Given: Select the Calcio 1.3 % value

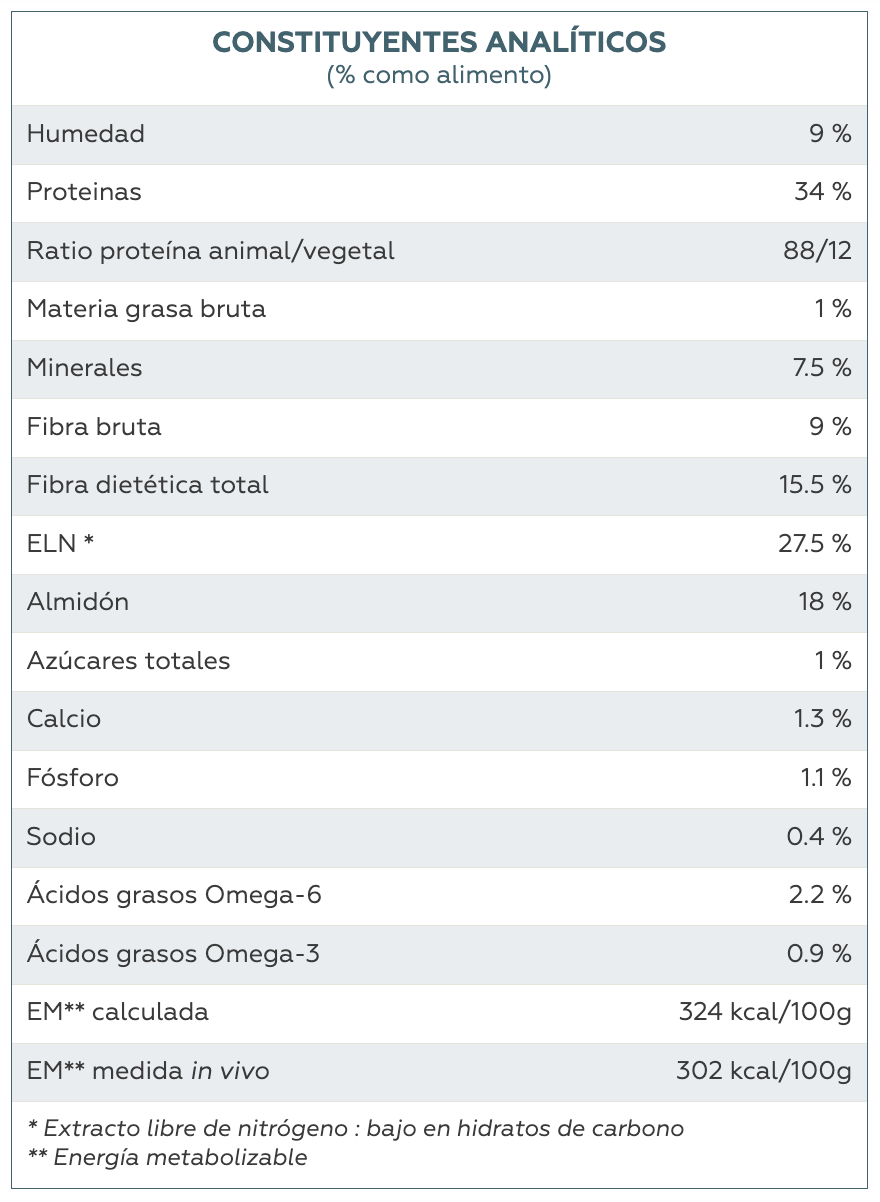Looking at the screenshot, I should 825,719.
